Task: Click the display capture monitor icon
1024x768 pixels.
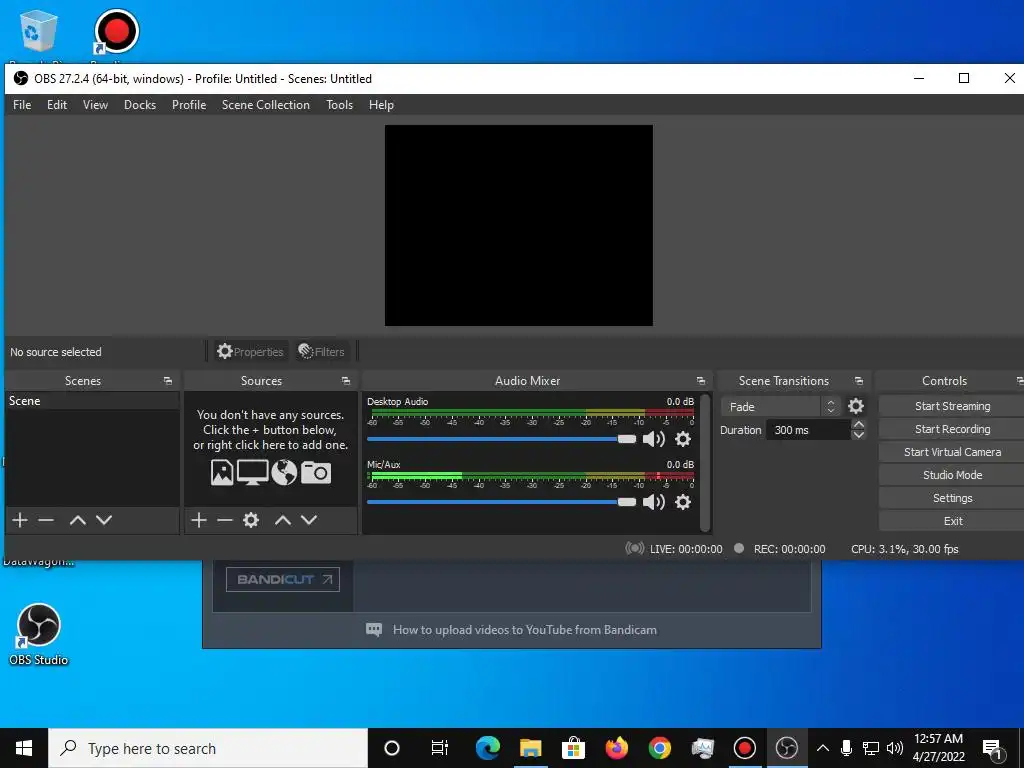Action: (253, 472)
